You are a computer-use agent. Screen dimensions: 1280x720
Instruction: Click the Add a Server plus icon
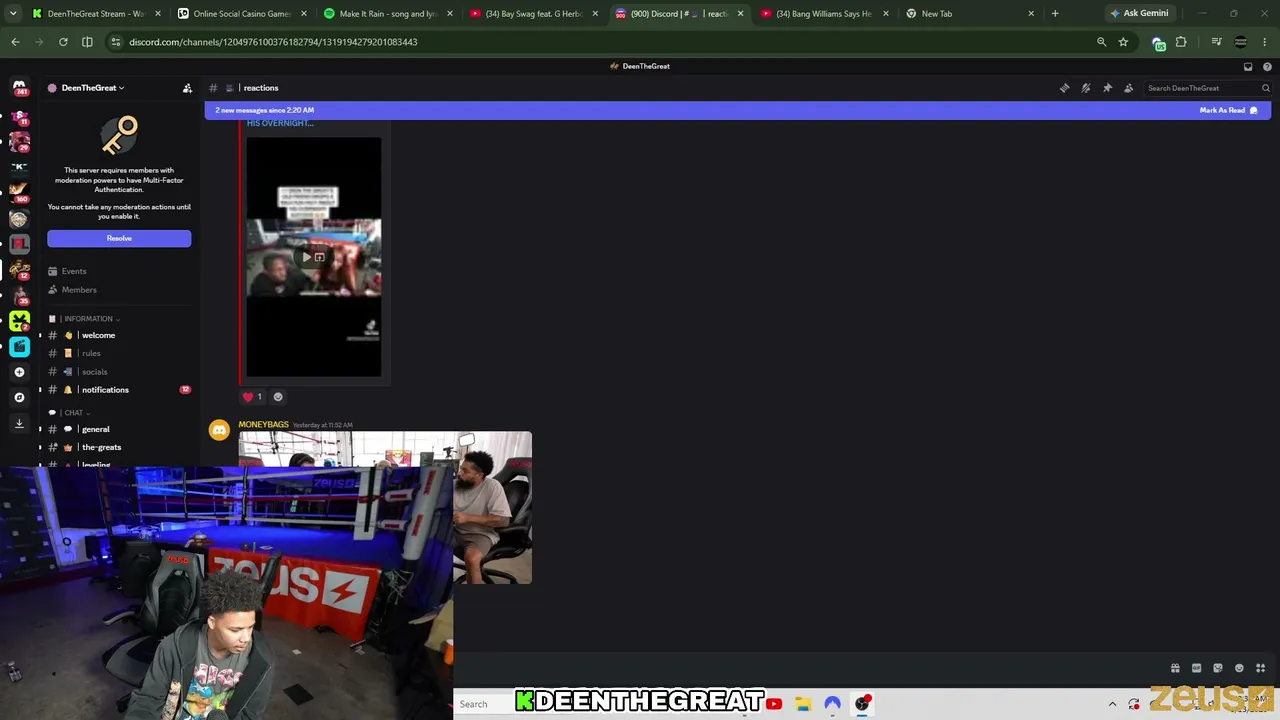pyautogui.click(x=19, y=372)
